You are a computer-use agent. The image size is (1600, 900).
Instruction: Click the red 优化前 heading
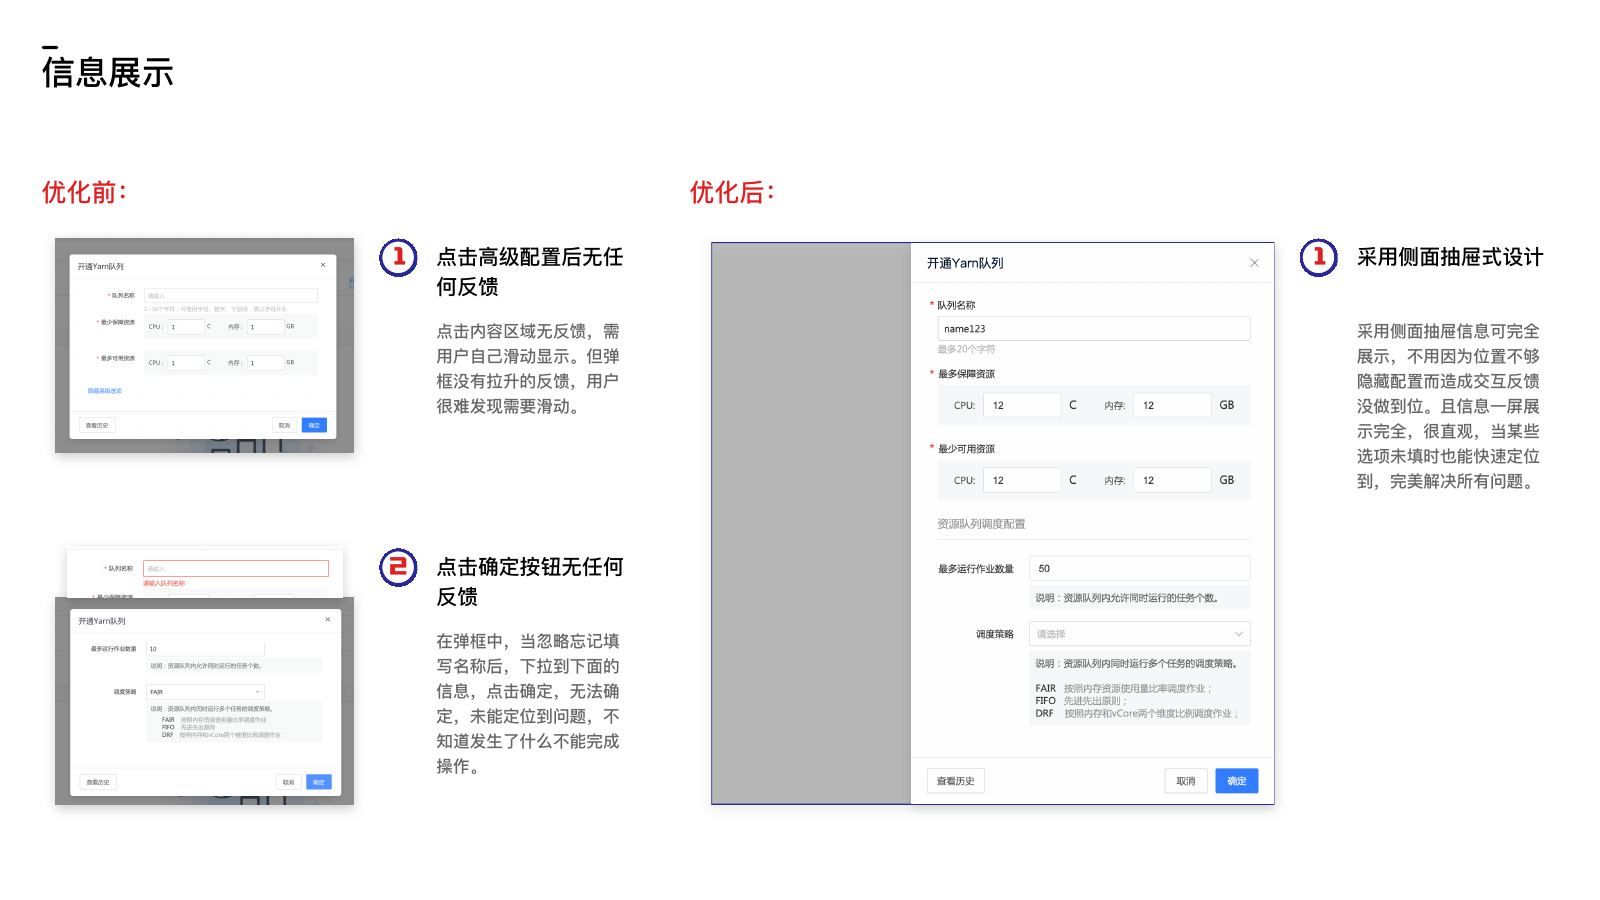click(x=84, y=192)
